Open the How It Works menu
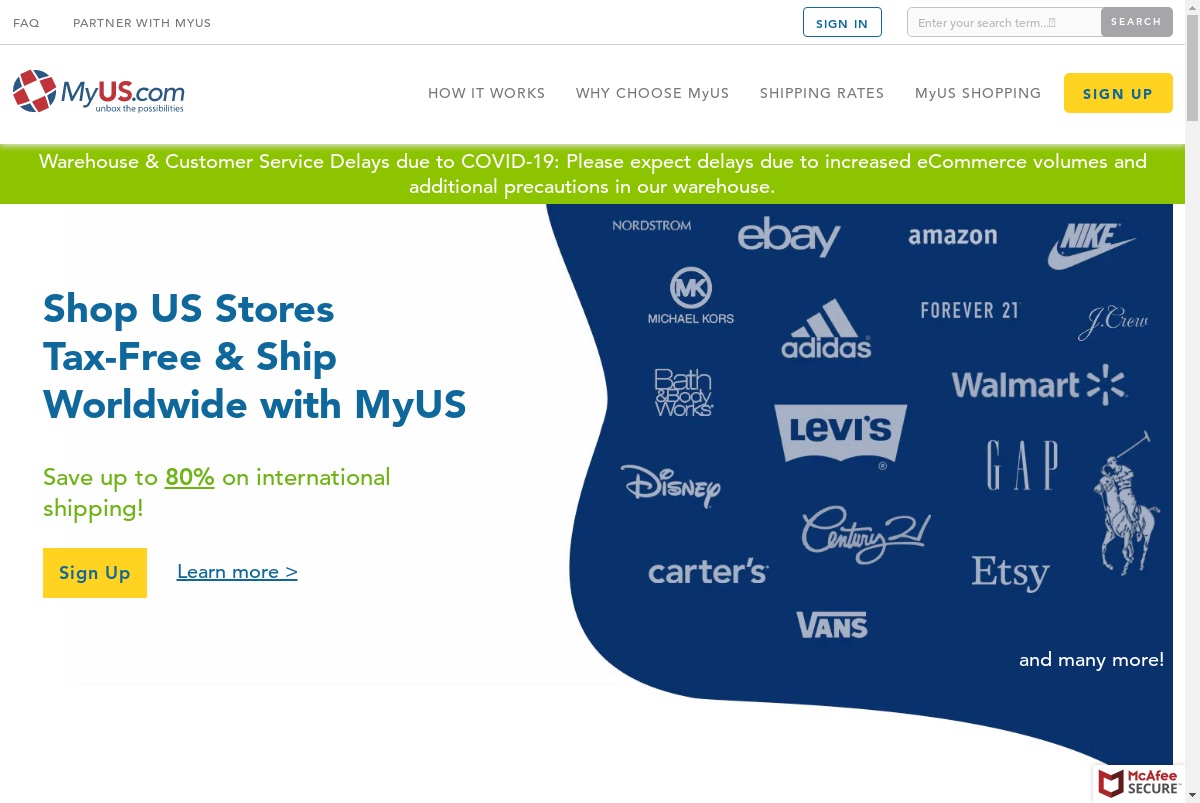1200x803 pixels. click(x=487, y=93)
